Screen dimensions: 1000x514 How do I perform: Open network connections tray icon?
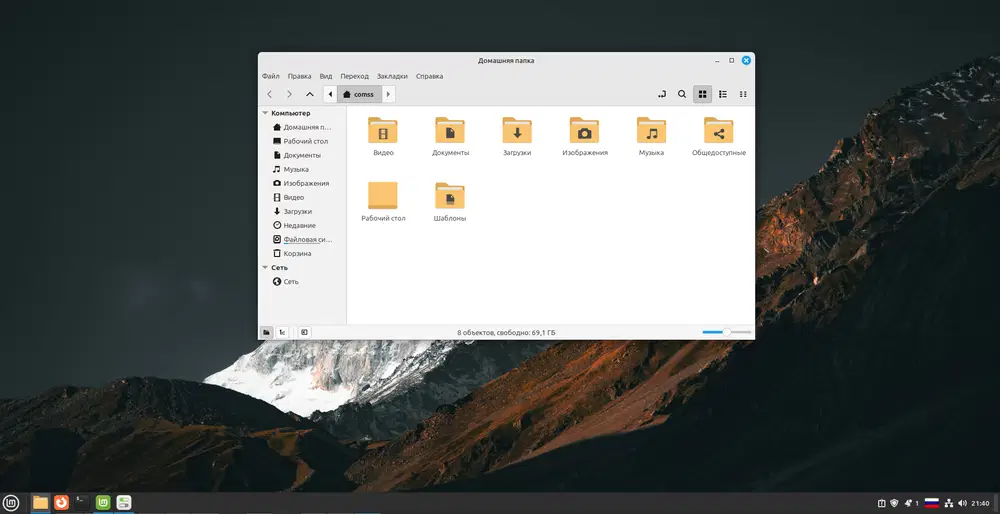(949, 503)
